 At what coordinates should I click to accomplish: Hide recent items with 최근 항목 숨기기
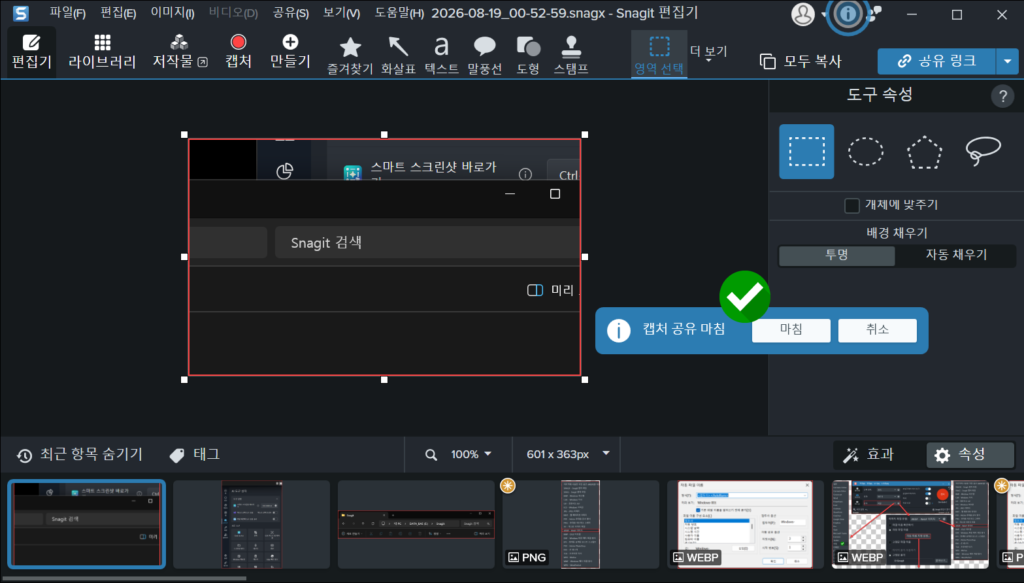click(79, 454)
